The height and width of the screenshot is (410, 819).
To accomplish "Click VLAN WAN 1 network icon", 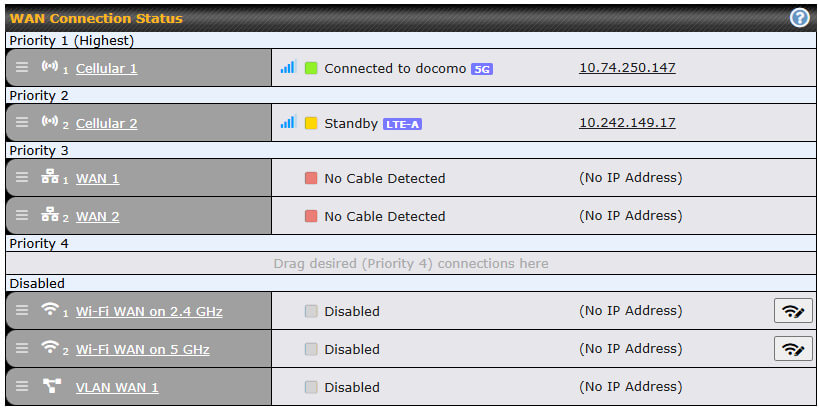I will click(x=51, y=386).
